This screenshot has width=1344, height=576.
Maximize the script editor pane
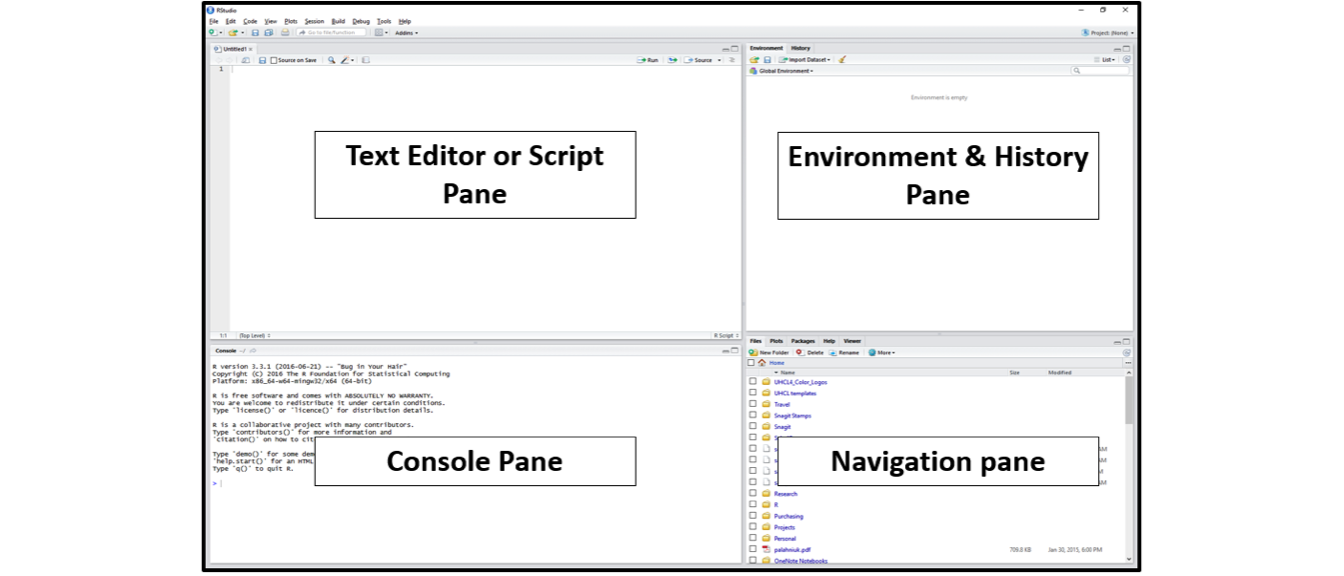click(735, 48)
